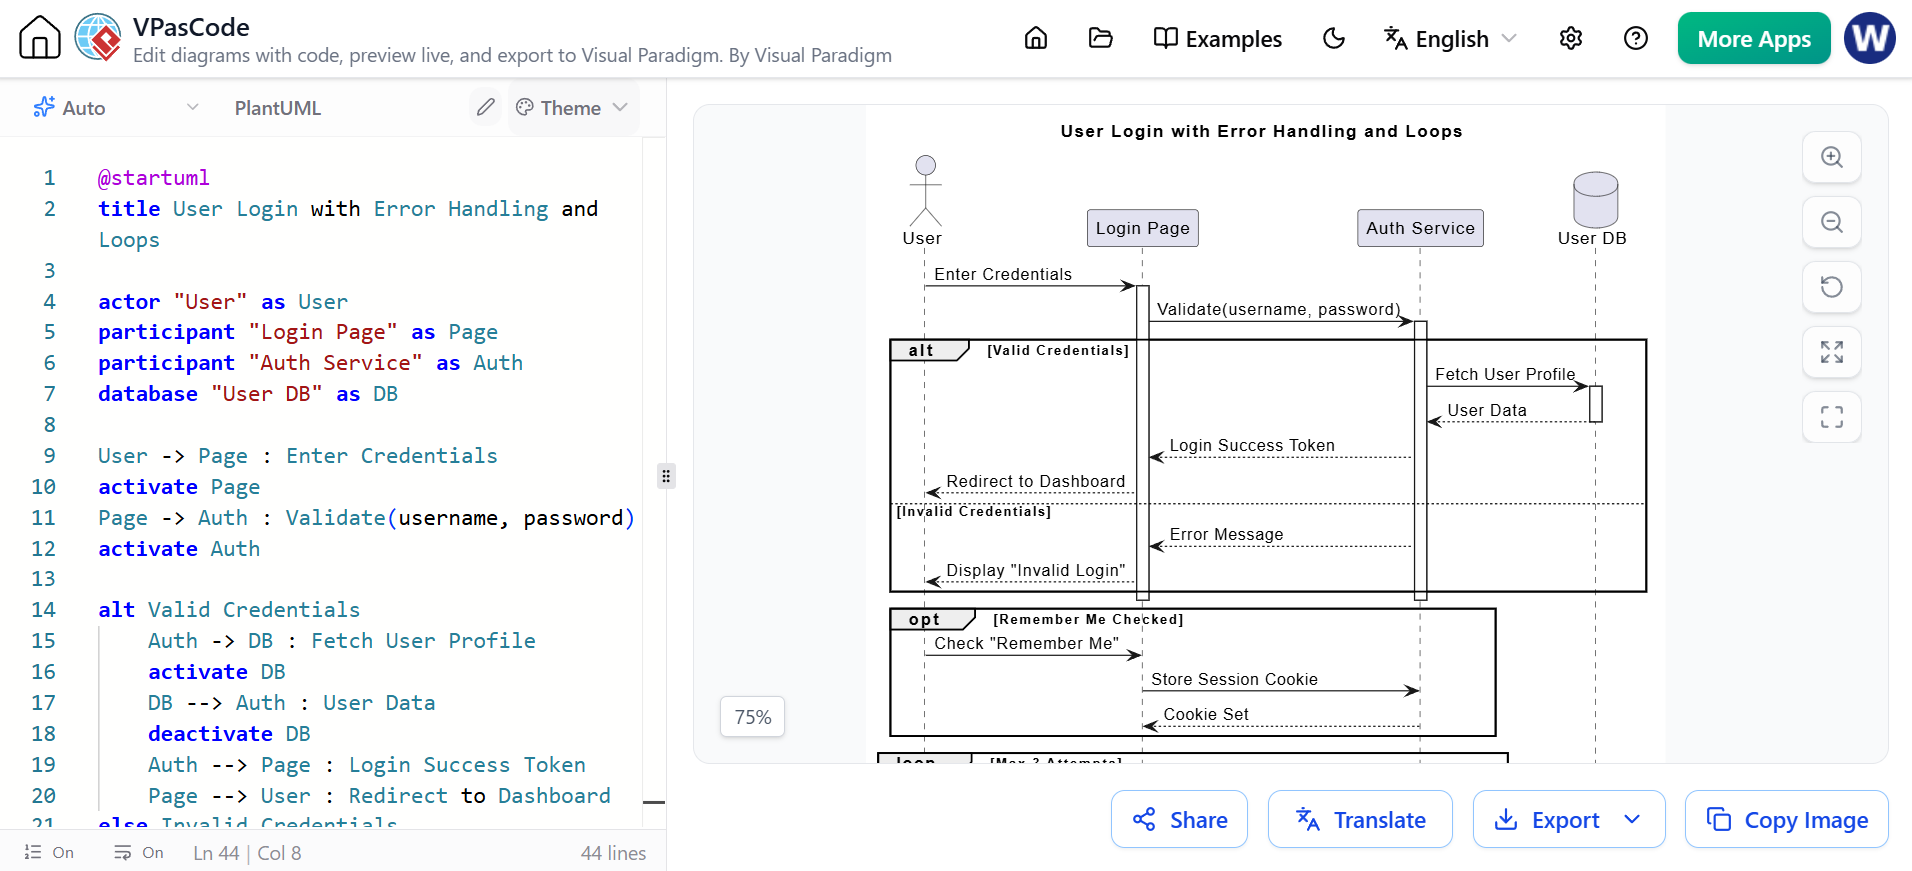1912x871 pixels.
Task: Click 'Redirect to Dashboard' message in diagram
Action: [x=1035, y=481]
